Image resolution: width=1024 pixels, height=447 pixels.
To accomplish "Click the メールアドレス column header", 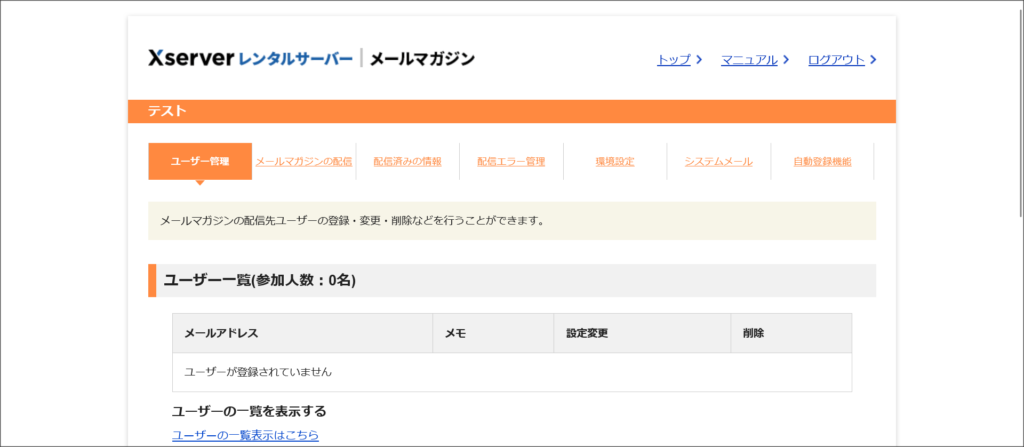I will (223, 333).
